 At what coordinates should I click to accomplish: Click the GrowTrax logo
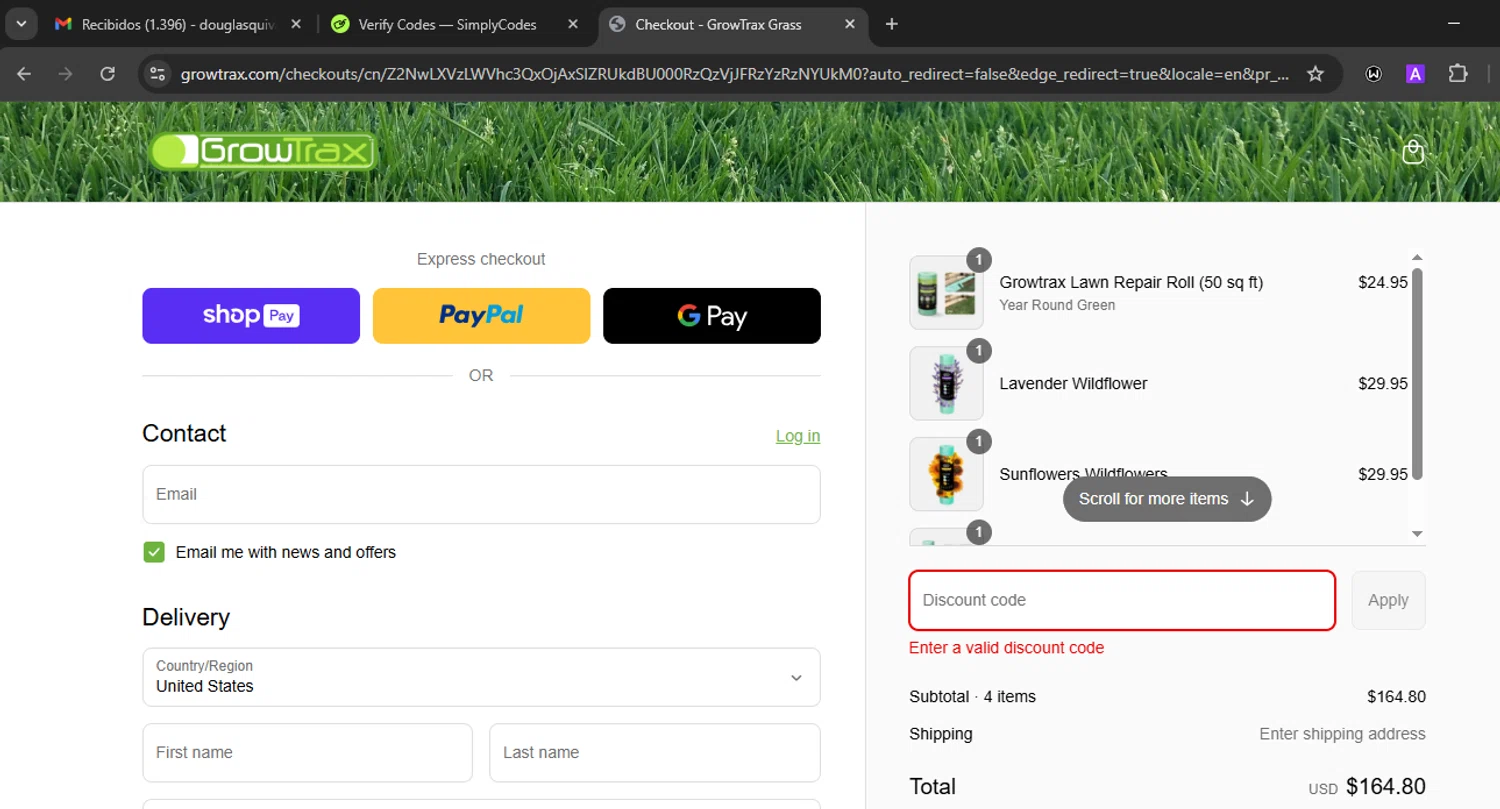coord(264,151)
